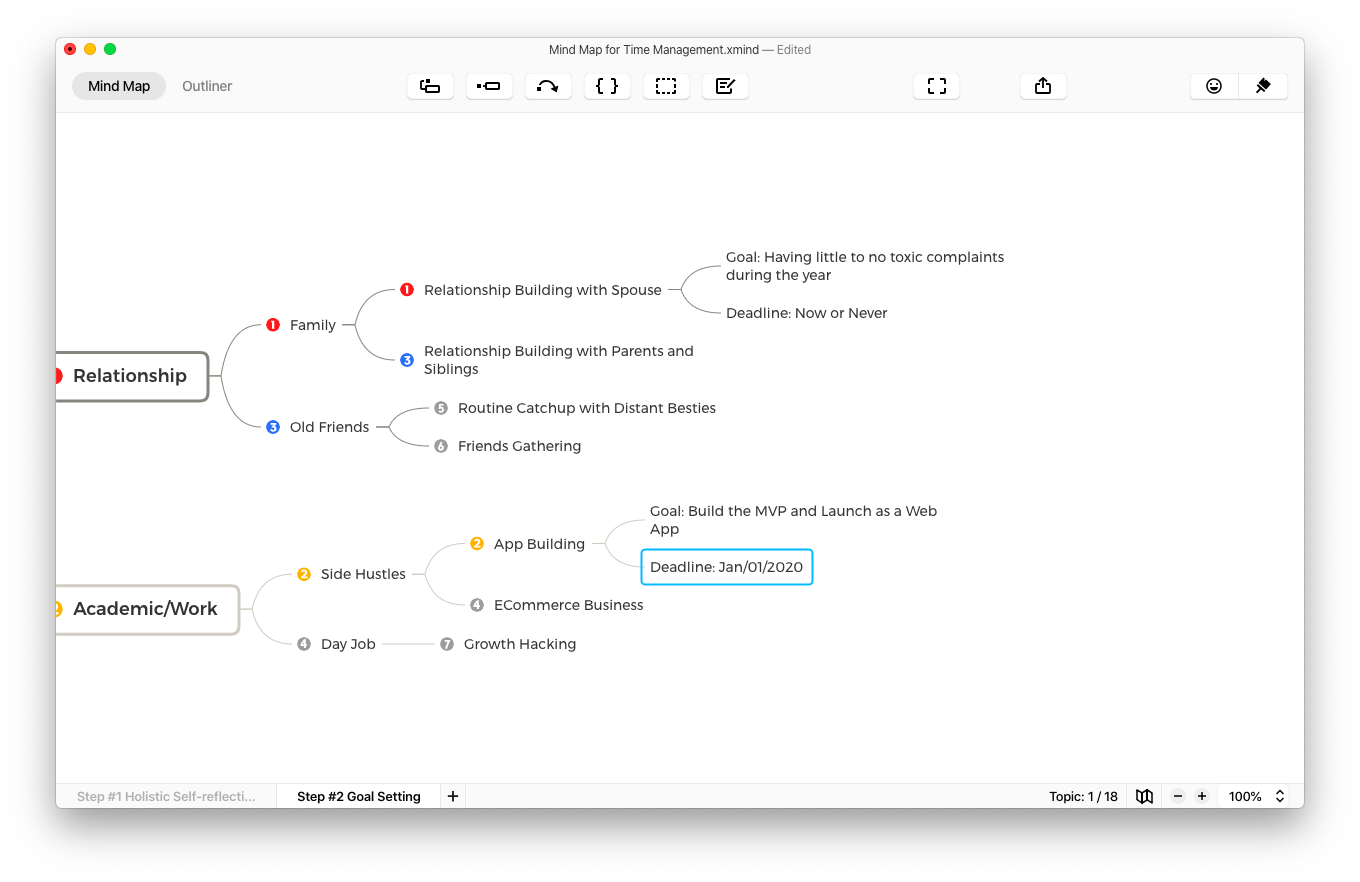Select Routine Catchup with Distant Besties topic
Screen dimensions: 1360x882
click(x=587, y=408)
